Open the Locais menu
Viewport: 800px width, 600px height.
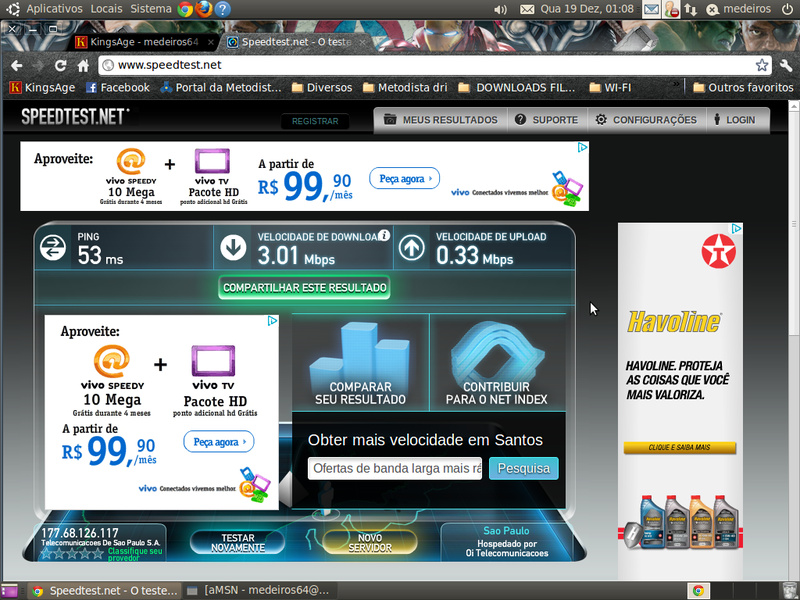pyautogui.click(x=106, y=9)
